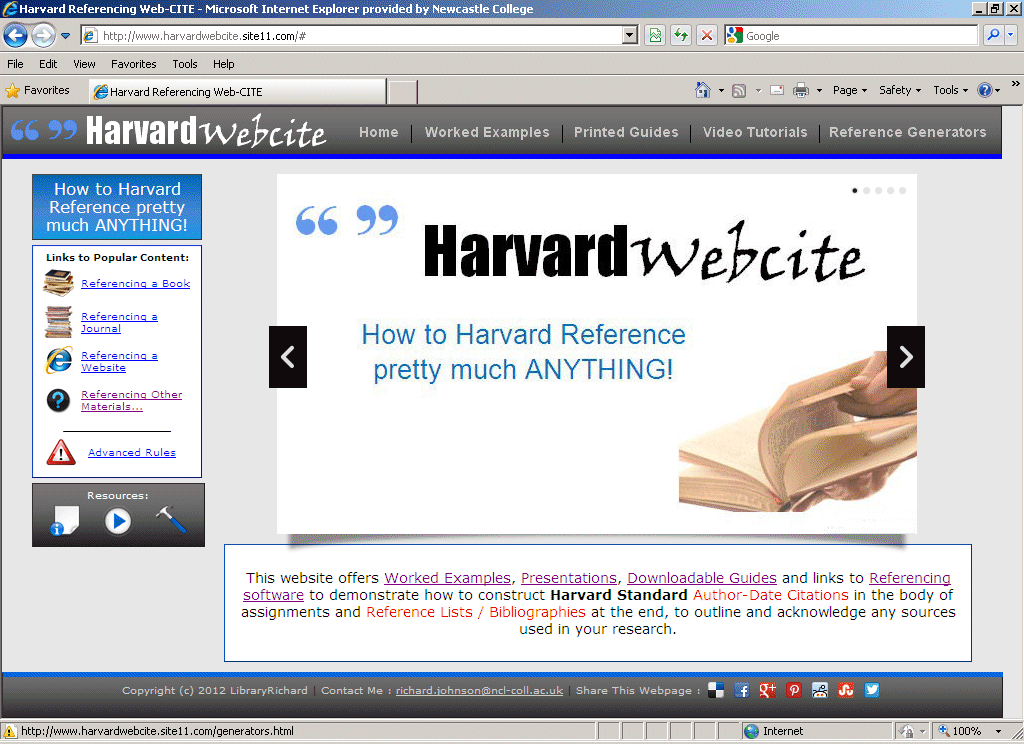This screenshot has width=1024, height=744.
Task: Share page via Facebook icon
Action: (741, 690)
